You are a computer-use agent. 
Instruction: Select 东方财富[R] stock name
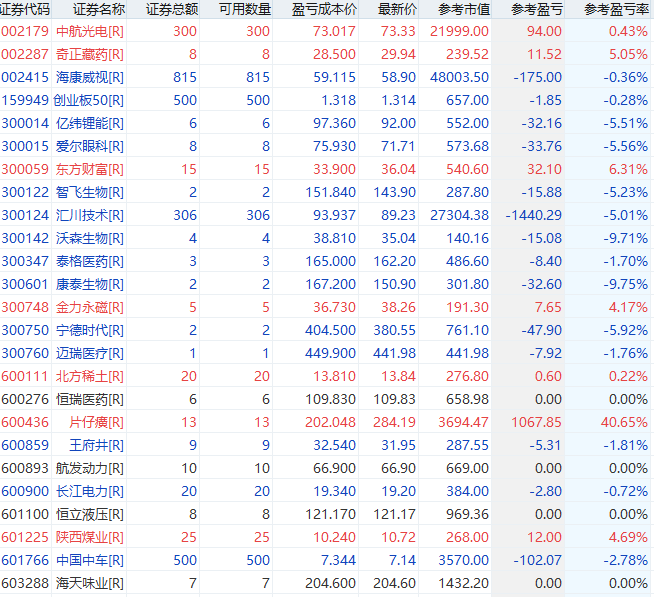90,169
